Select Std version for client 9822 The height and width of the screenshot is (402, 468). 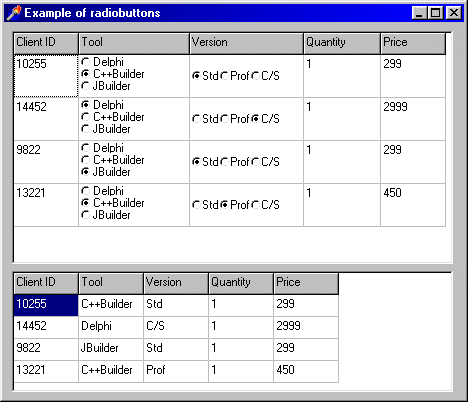(196, 162)
